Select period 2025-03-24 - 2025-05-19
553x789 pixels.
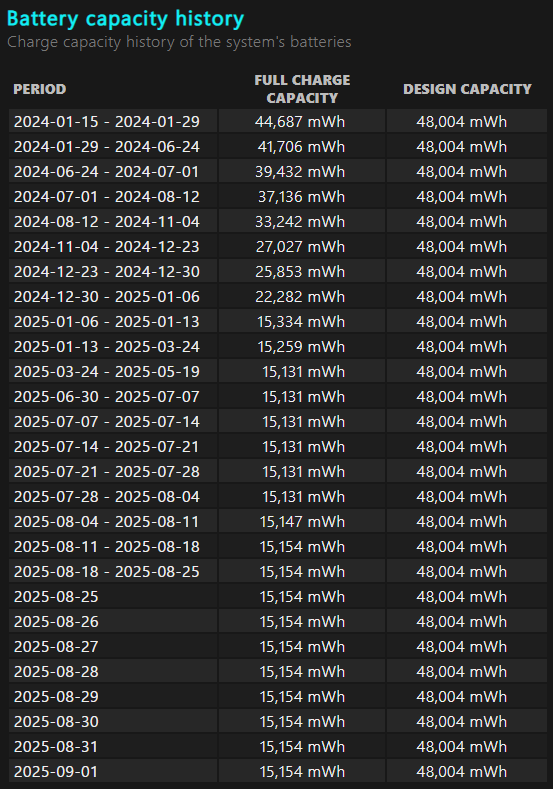coord(107,372)
